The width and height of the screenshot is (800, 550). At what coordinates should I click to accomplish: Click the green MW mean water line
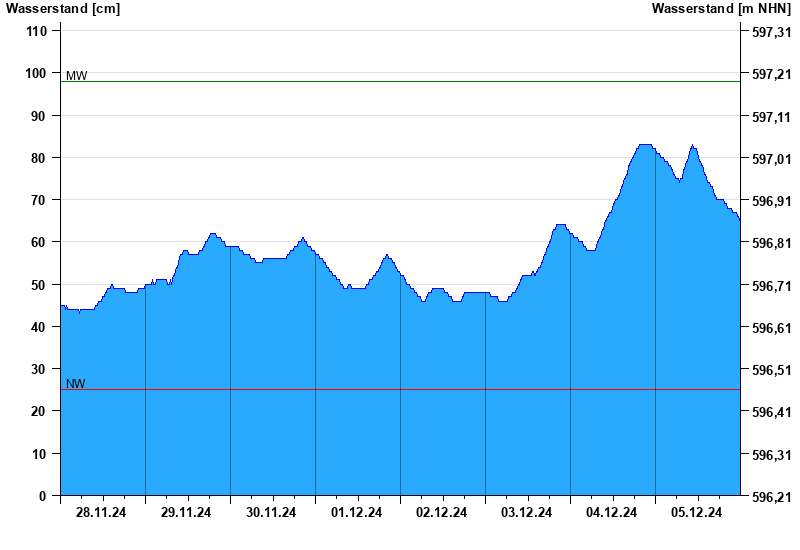click(x=401, y=82)
